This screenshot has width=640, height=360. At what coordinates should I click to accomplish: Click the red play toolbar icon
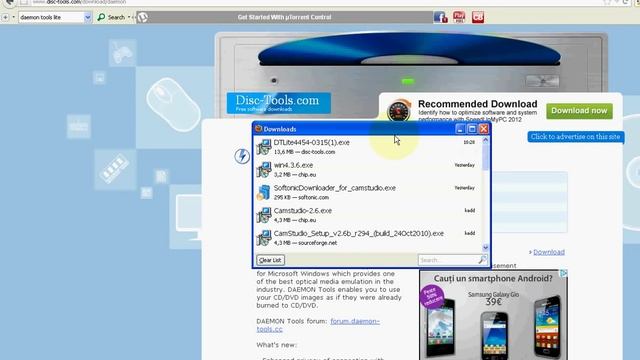[459, 17]
